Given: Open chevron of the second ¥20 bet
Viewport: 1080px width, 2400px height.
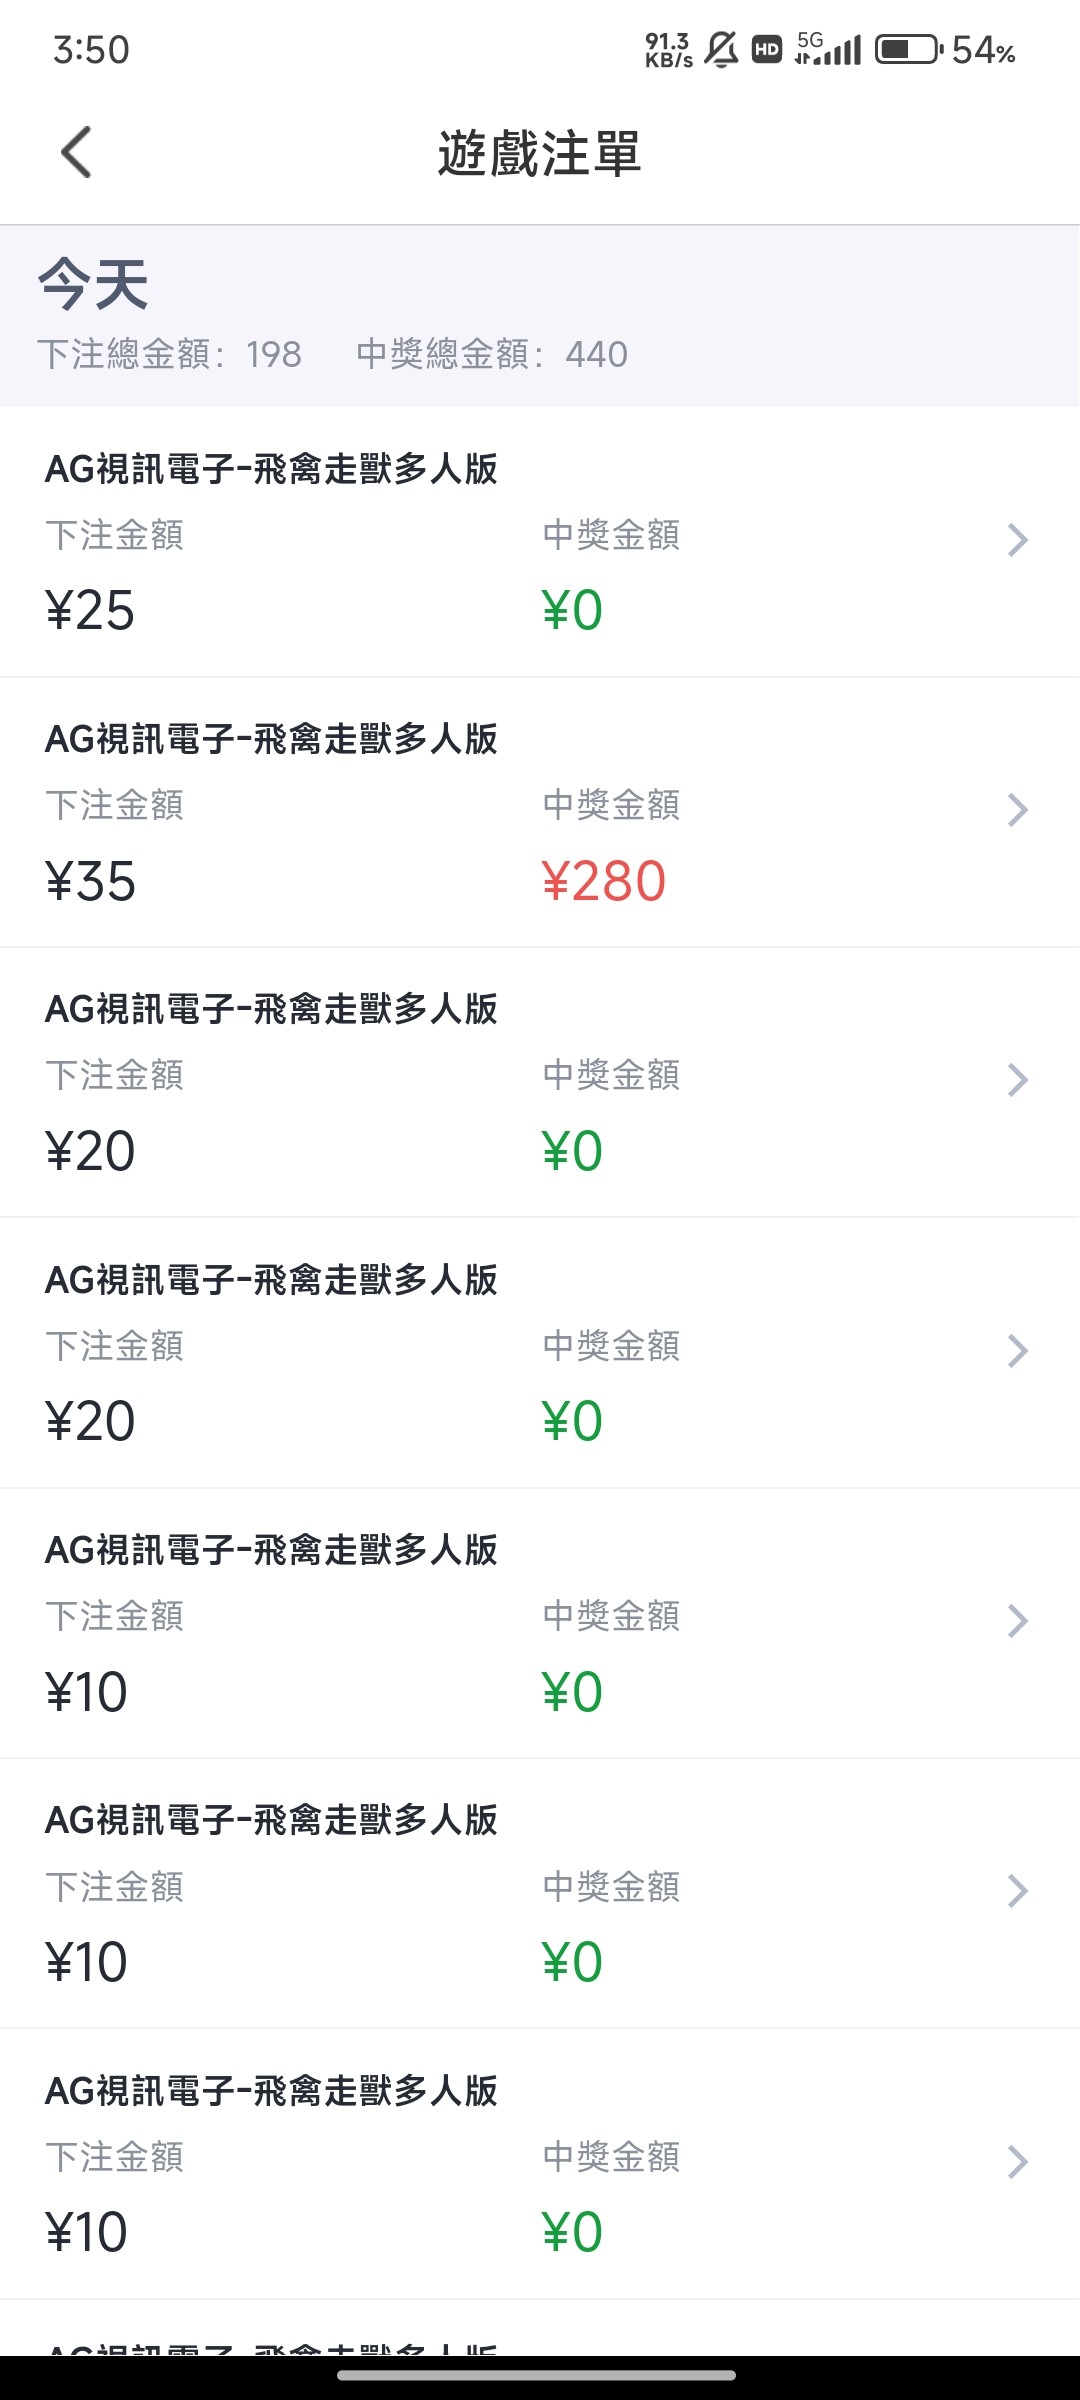Looking at the screenshot, I should (x=1017, y=1351).
